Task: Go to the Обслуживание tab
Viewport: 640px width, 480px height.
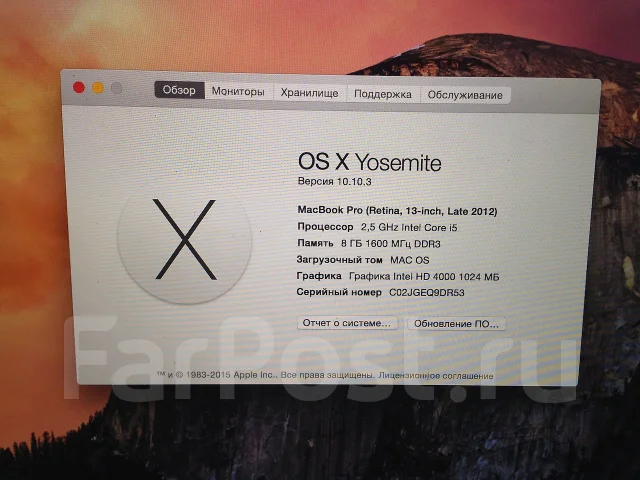Action: click(465, 95)
